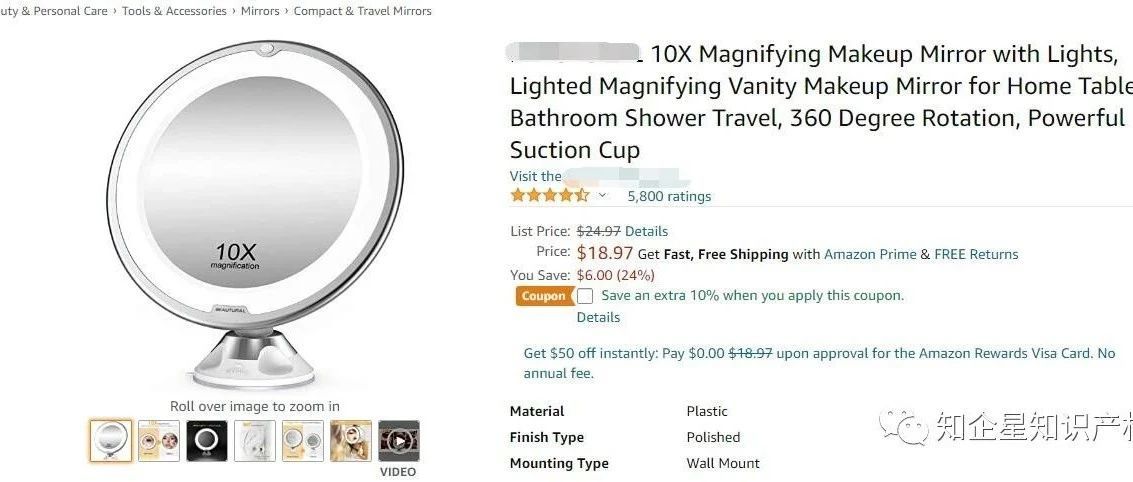The height and width of the screenshot is (482, 1133).
Task: Select the first white mirror thumbnail
Action: (110, 441)
